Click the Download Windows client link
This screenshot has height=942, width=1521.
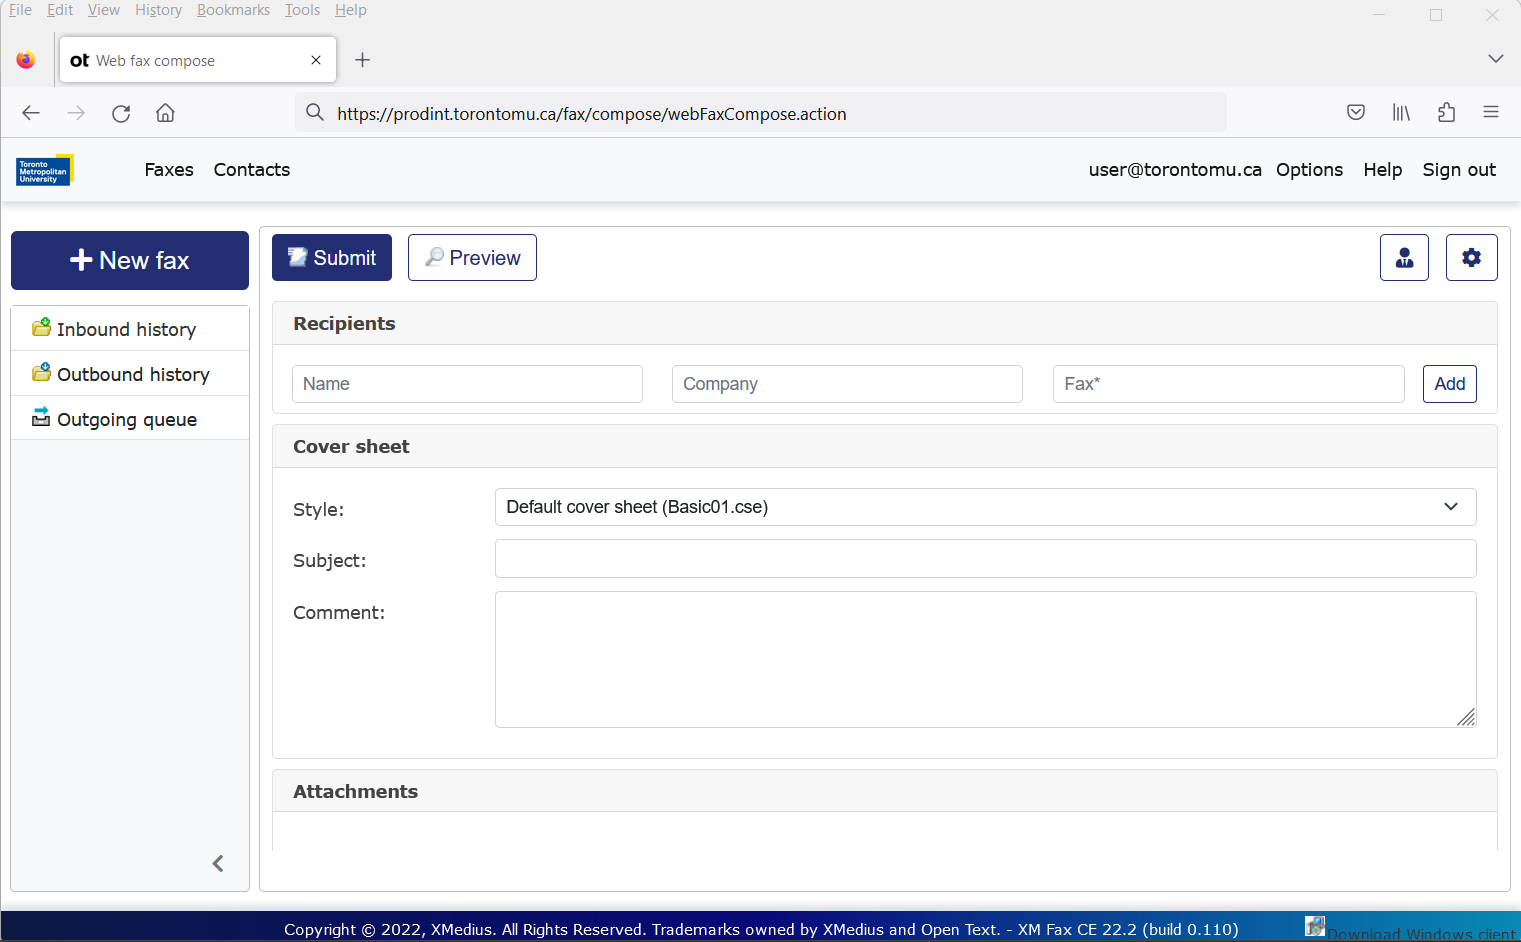click(x=1420, y=933)
